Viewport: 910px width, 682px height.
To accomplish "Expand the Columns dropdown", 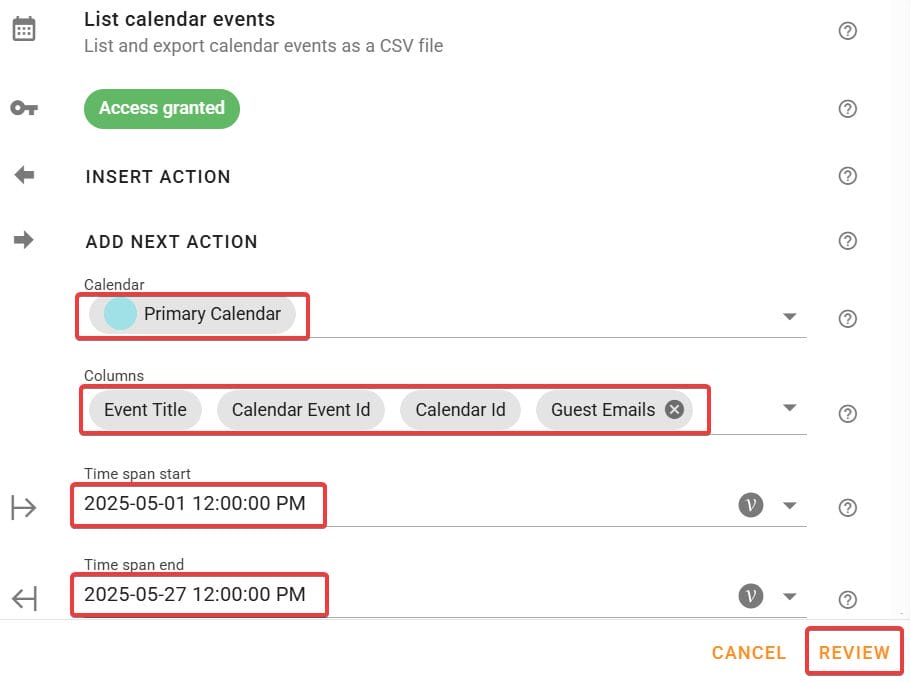I will (x=790, y=408).
